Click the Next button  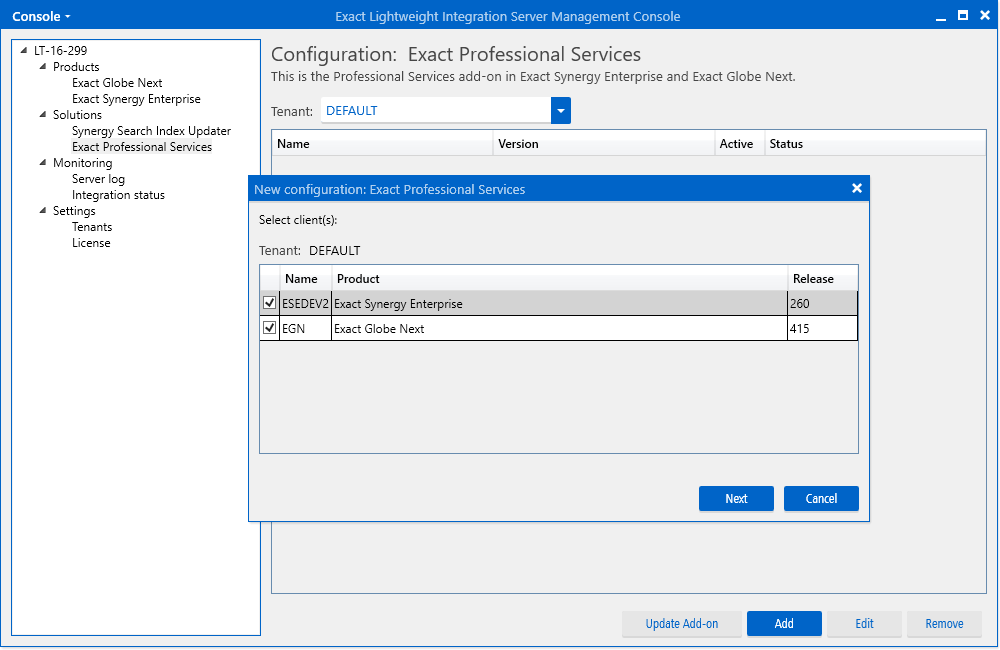(736, 499)
